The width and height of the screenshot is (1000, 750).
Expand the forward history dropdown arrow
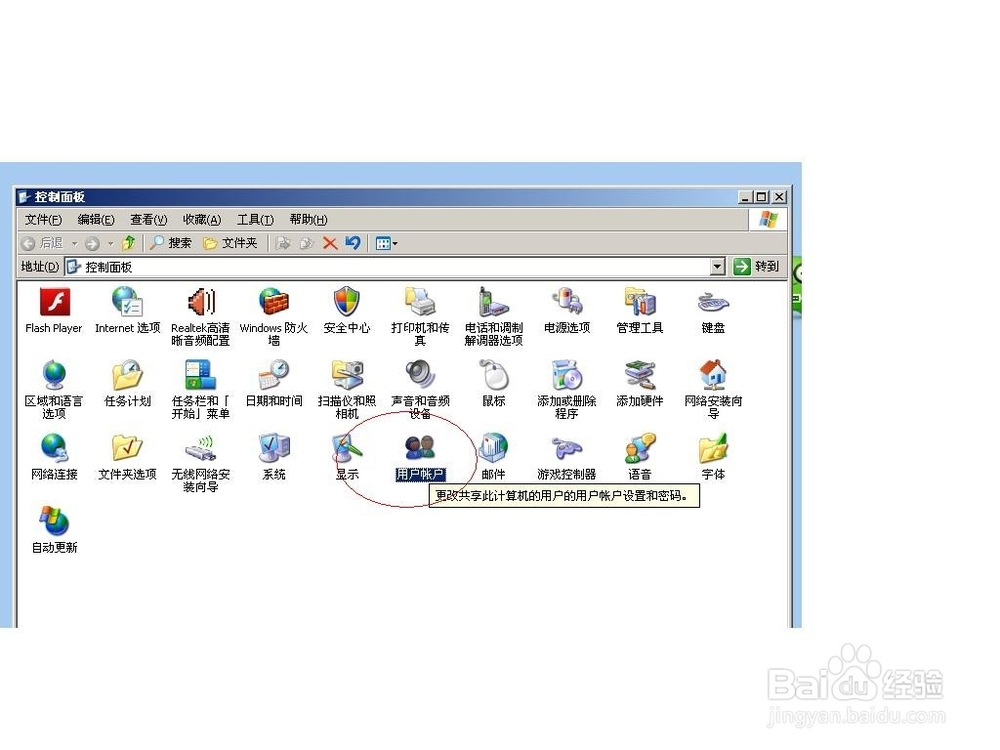click(x=110, y=243)
